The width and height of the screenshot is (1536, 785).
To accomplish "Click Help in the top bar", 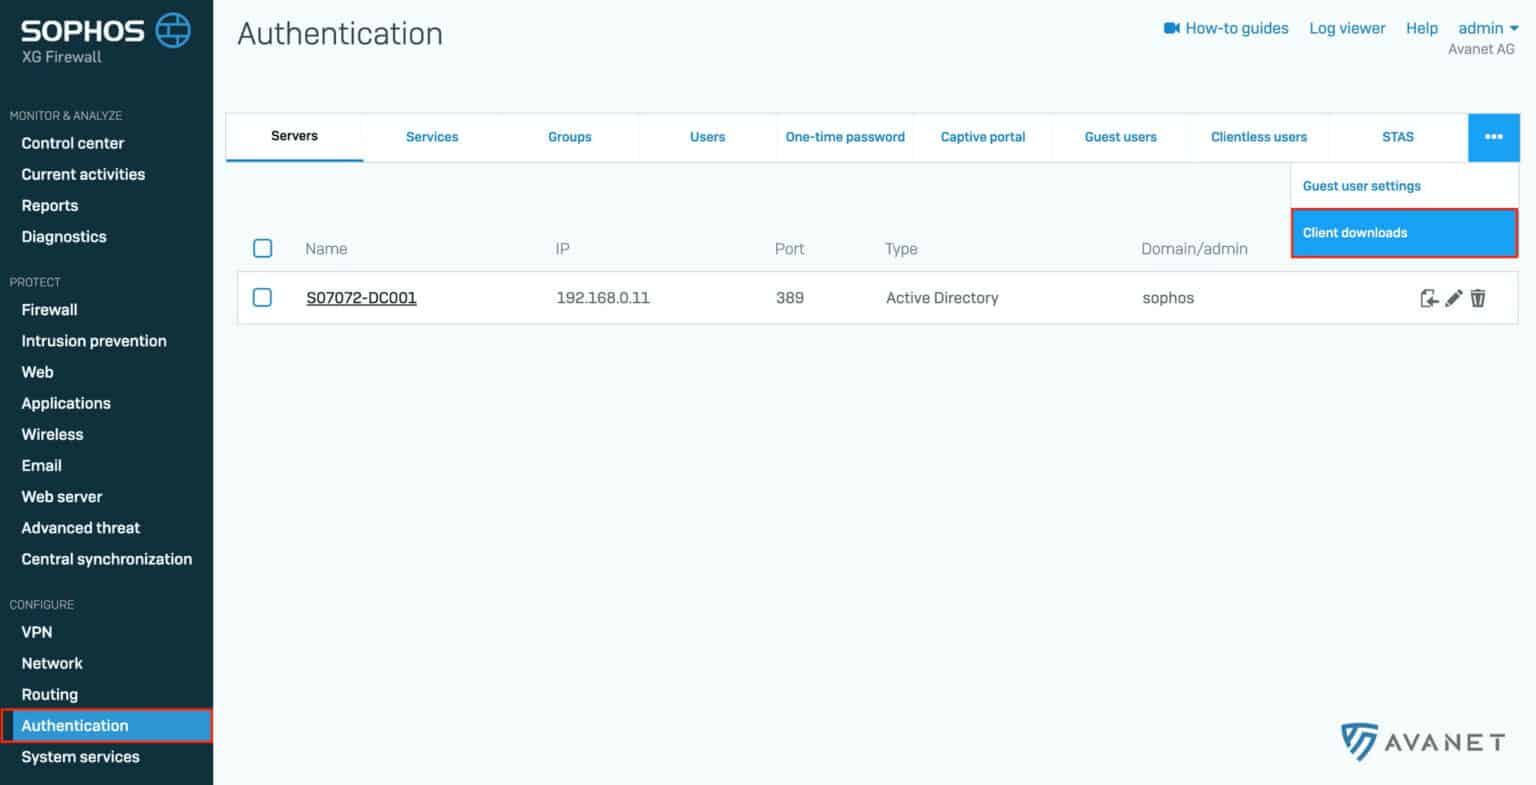I will [1421, 28].
